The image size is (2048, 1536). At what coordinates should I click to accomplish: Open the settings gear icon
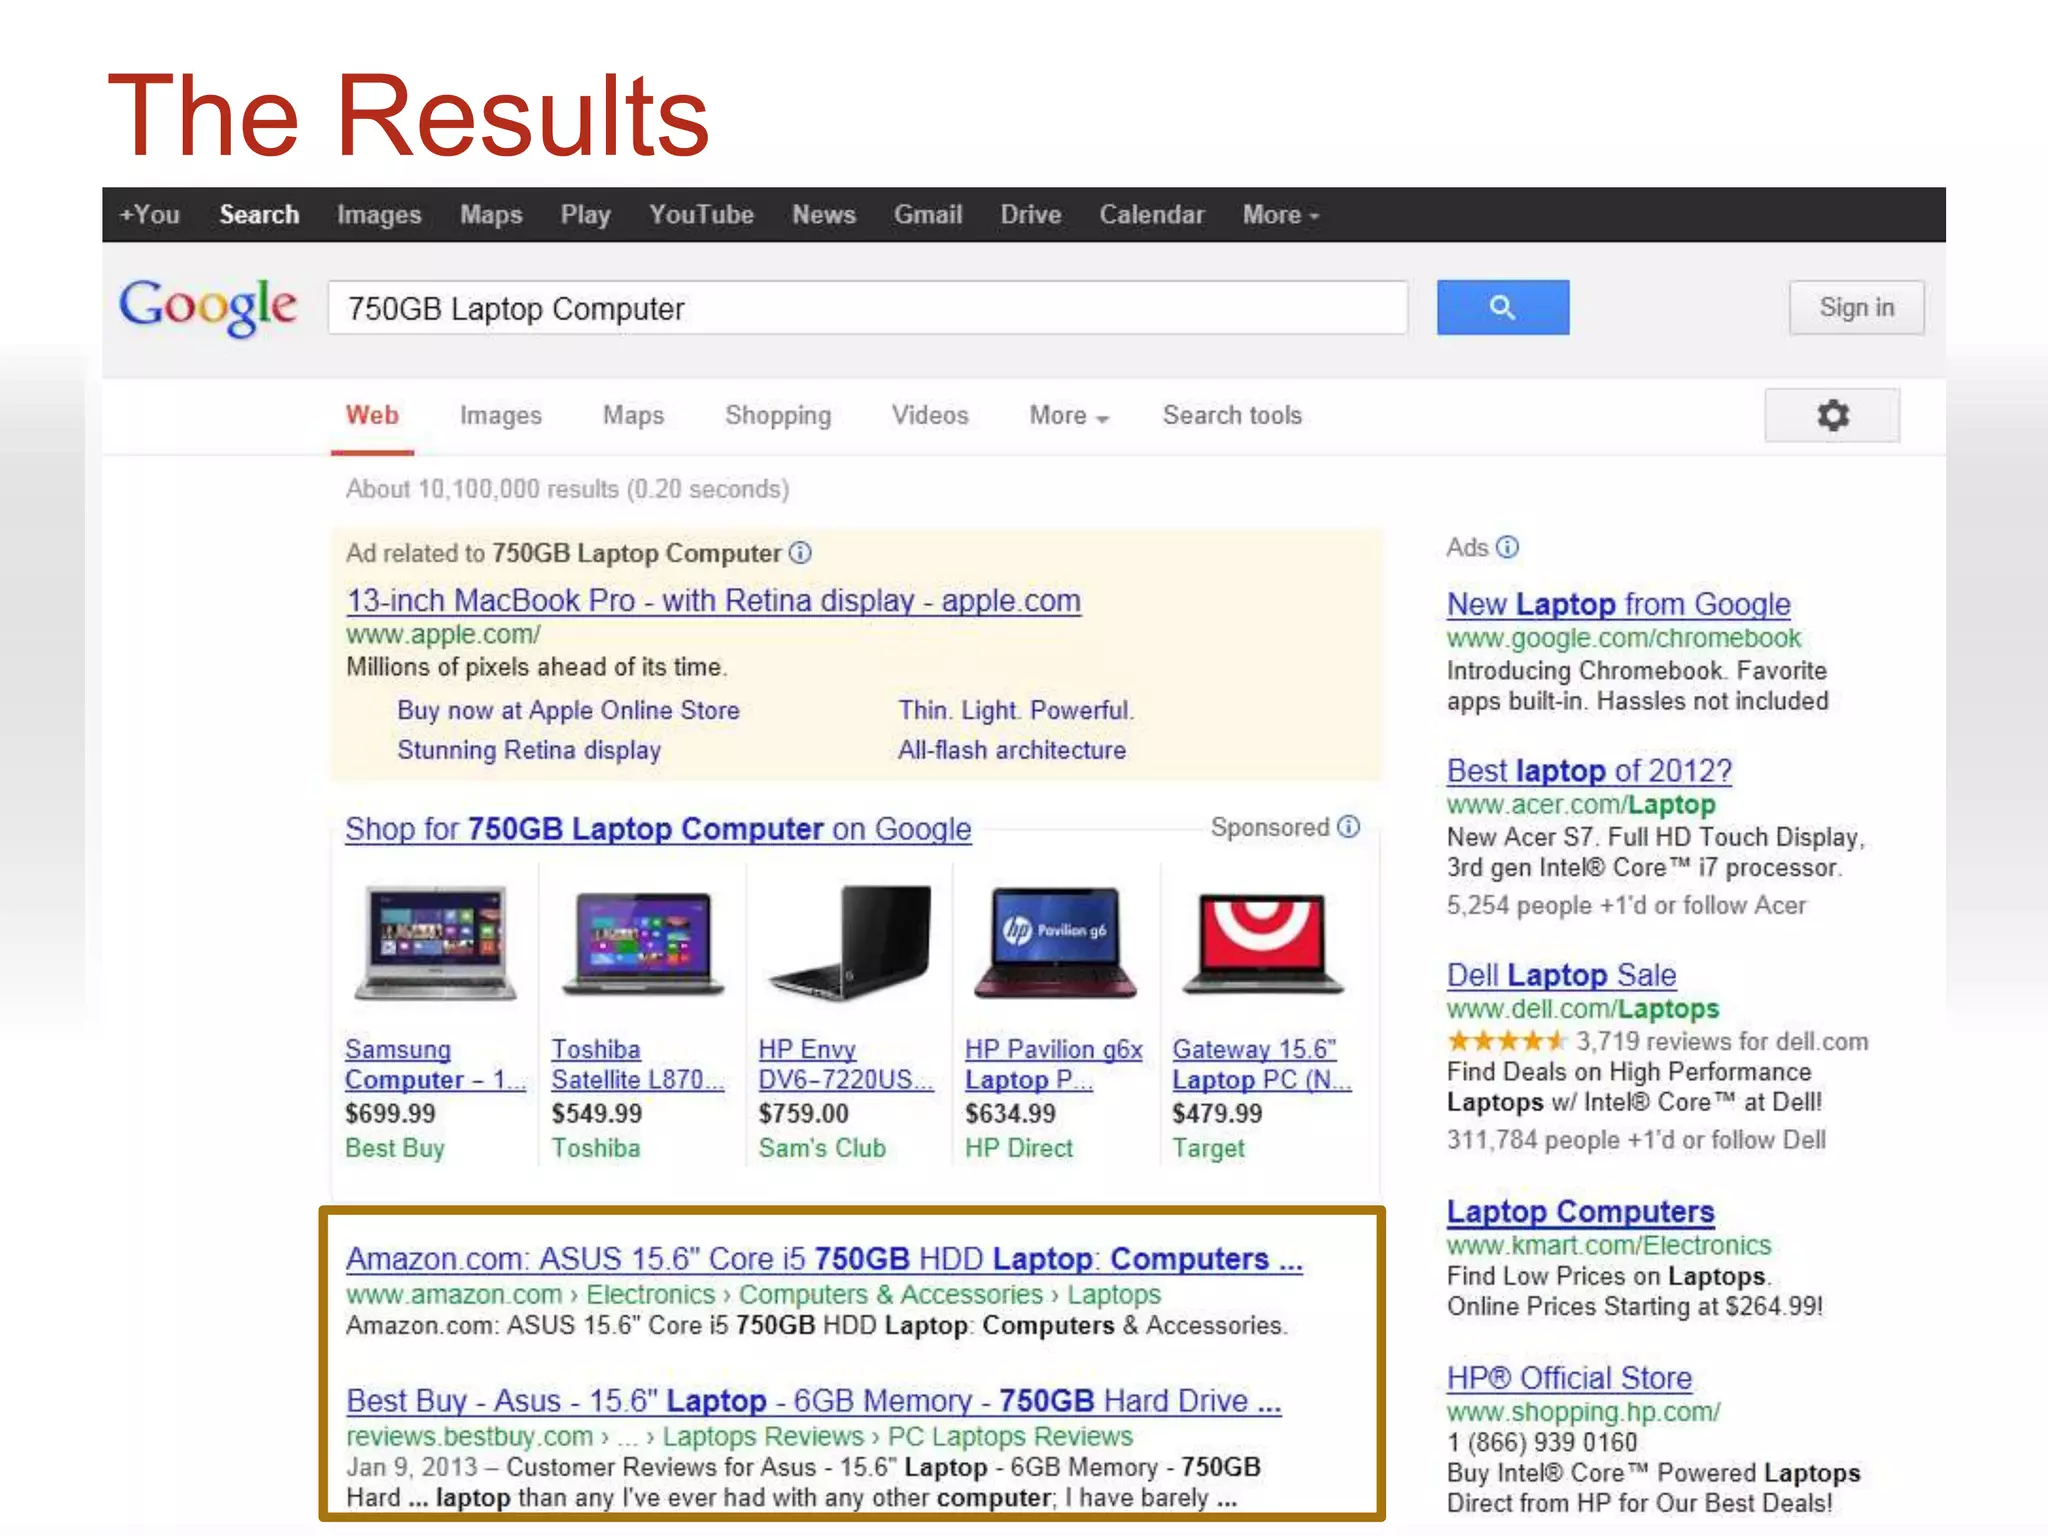(1831, 415)
